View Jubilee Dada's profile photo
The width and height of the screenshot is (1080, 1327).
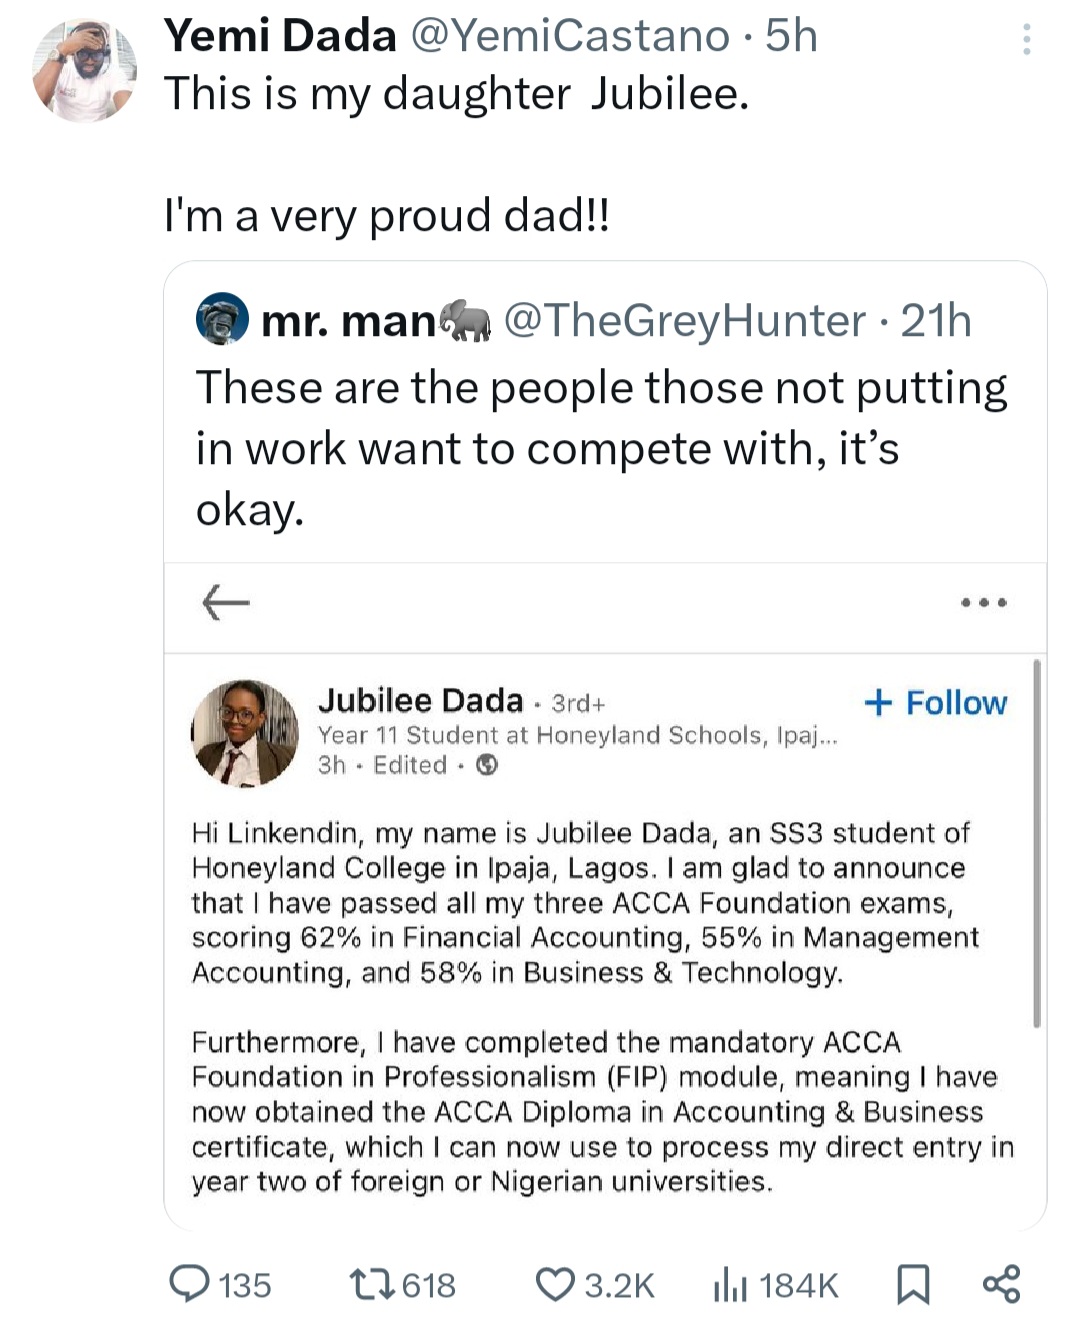[x=245, y=733]
